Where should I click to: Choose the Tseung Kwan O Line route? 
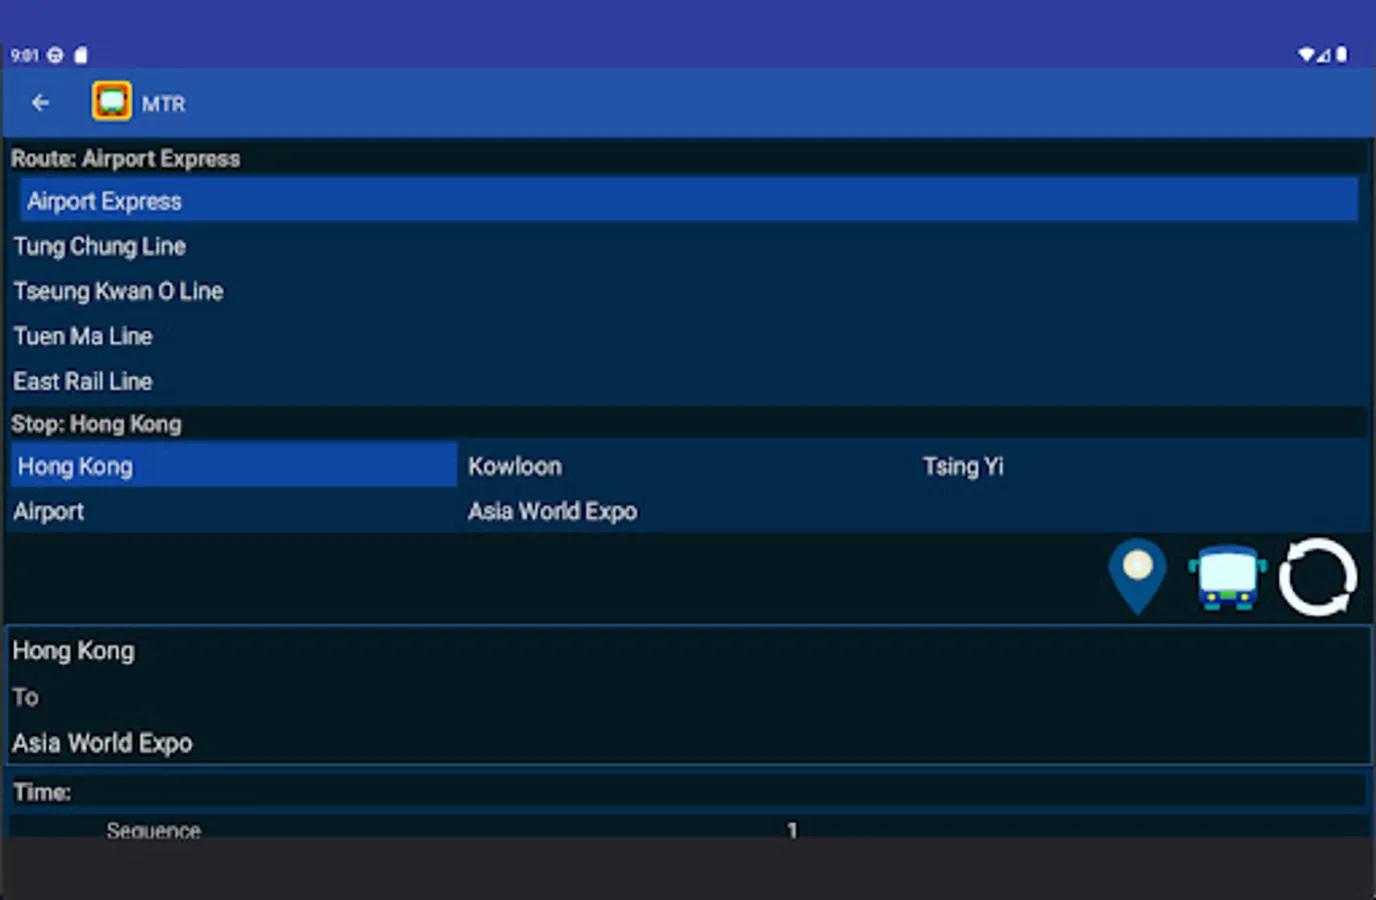coord(689,291)
